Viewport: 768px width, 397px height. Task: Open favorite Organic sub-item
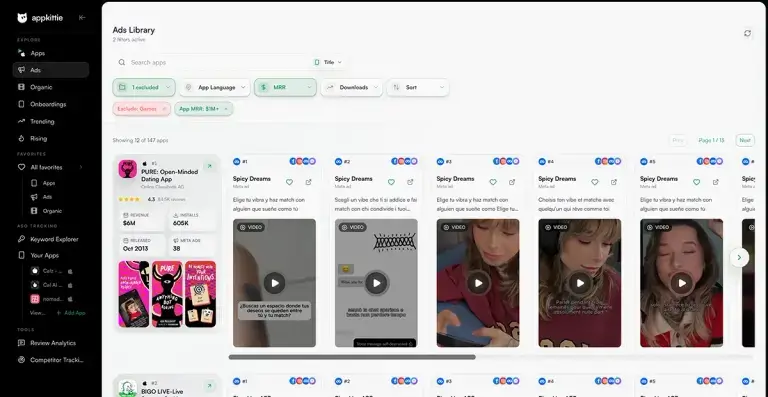52,211
